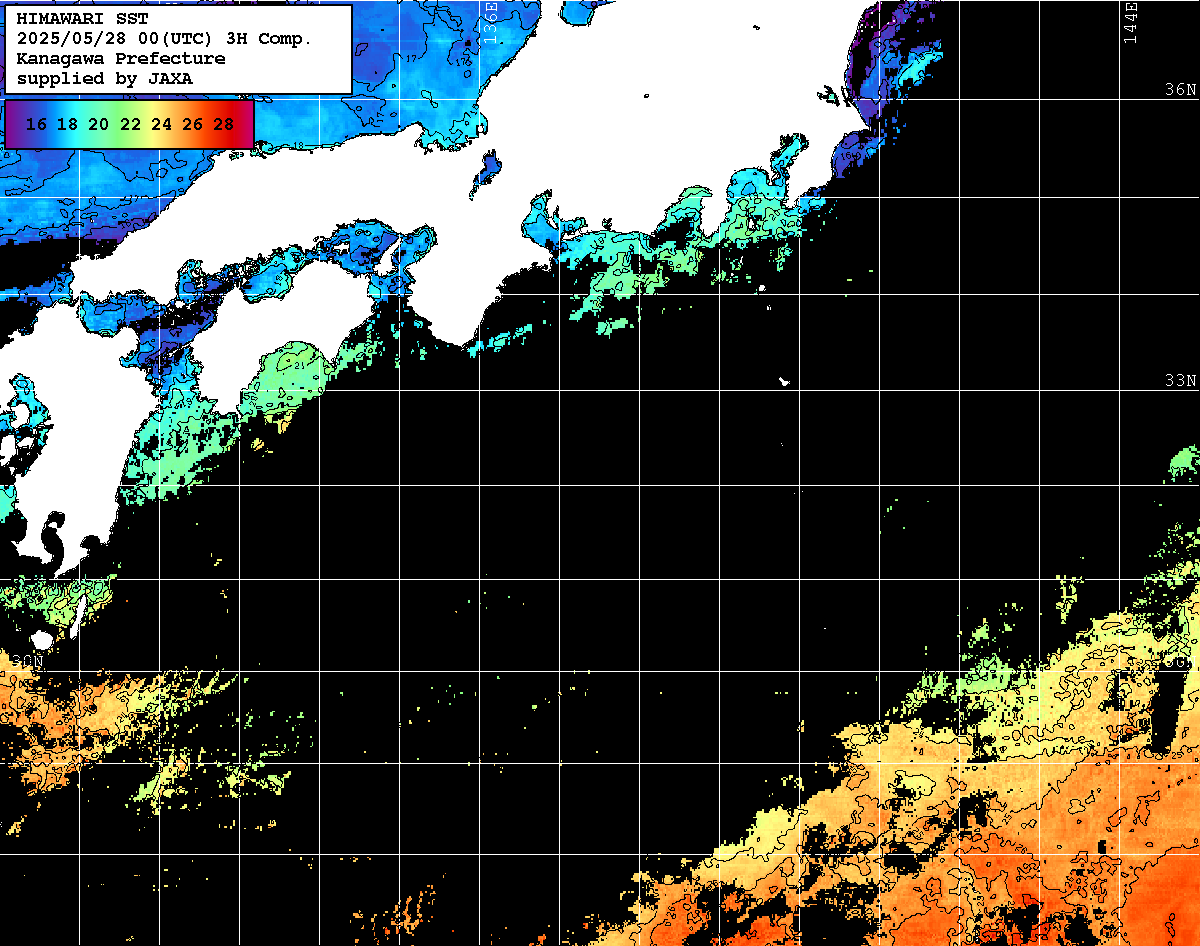Pick the 22 degree value on color scale
This screenshot has width=1200, height=946.
[x=130, y=125]
